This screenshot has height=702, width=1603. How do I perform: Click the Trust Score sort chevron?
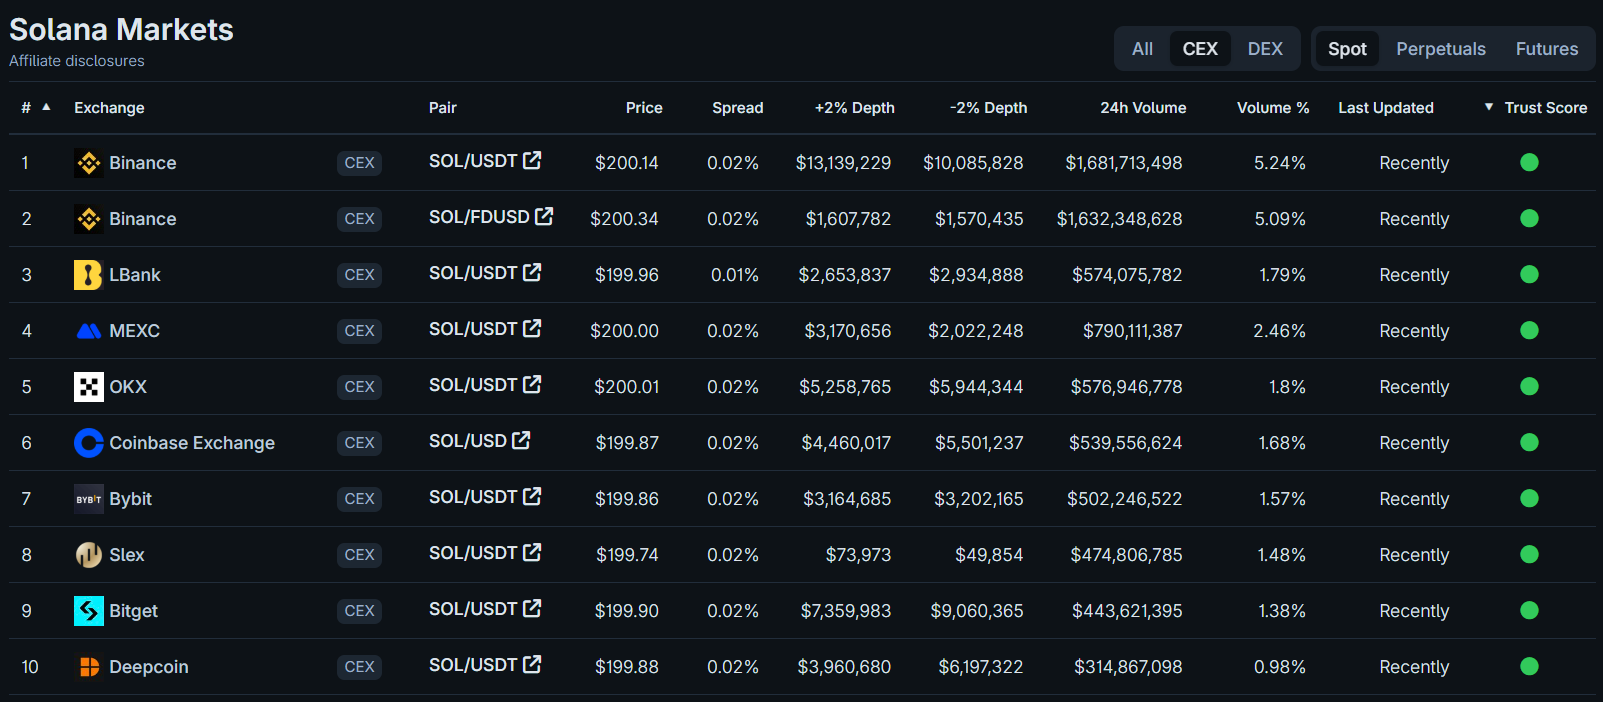(1487, 107)
